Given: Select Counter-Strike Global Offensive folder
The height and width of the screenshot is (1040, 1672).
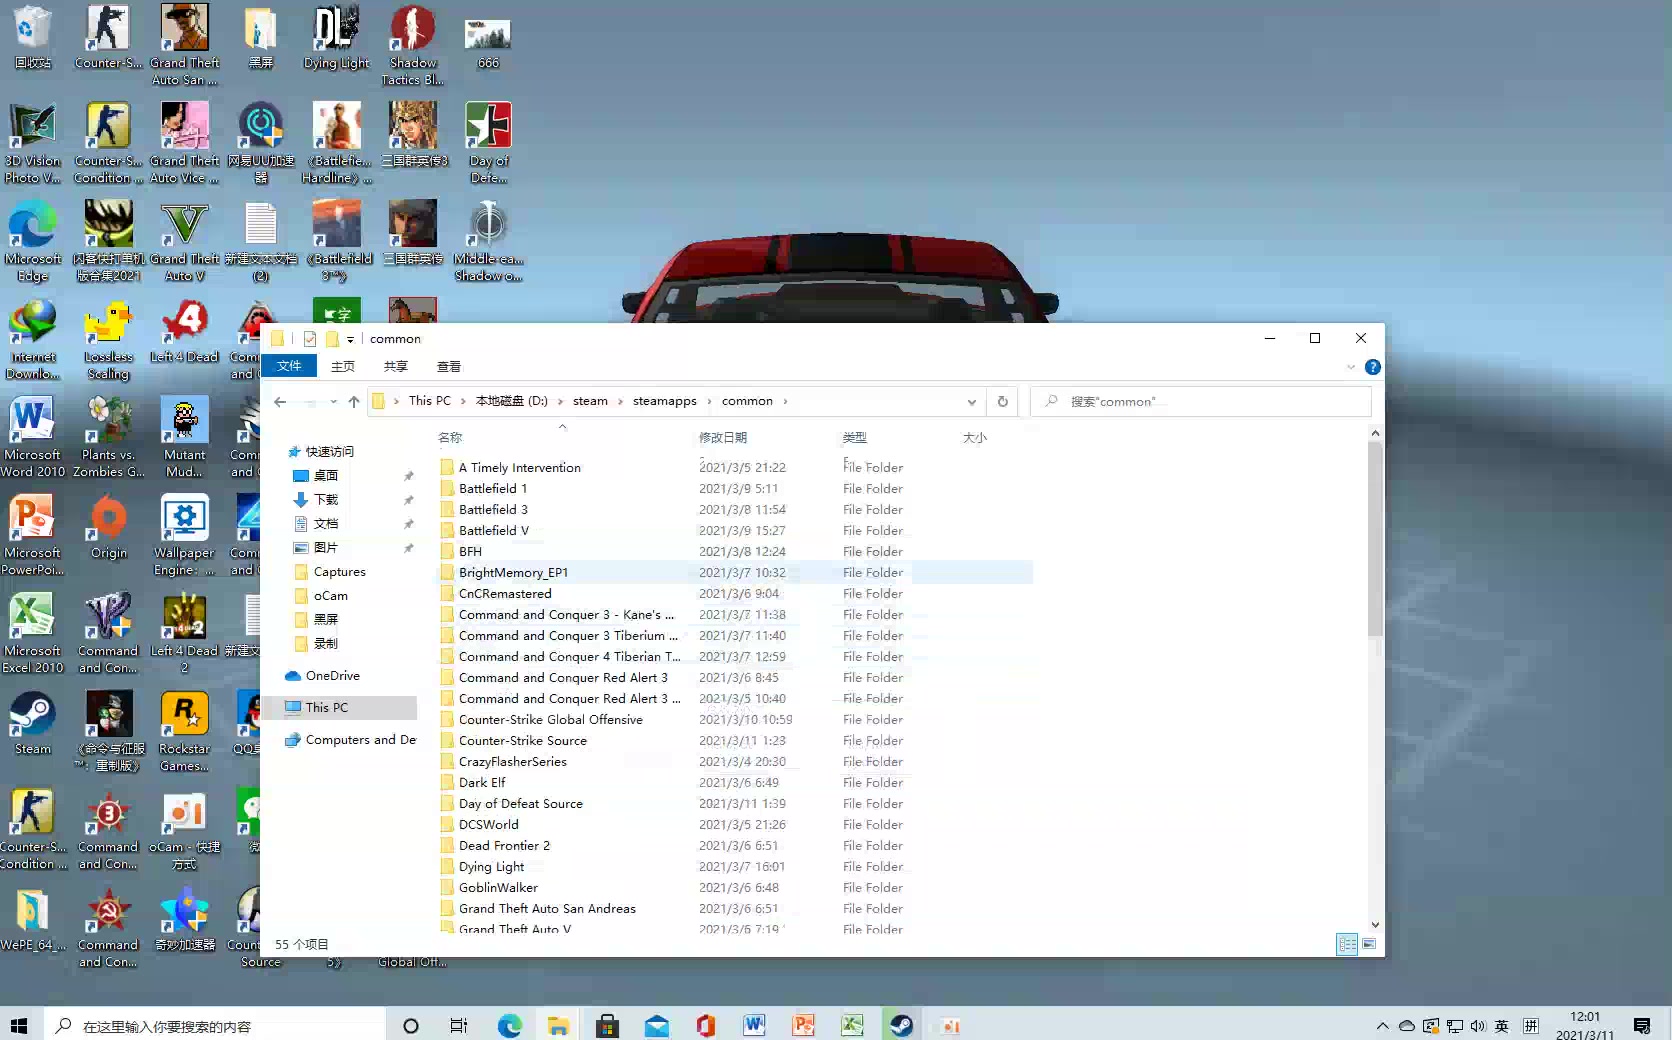Looking at the screenshot, I should (x=551, y=720).
